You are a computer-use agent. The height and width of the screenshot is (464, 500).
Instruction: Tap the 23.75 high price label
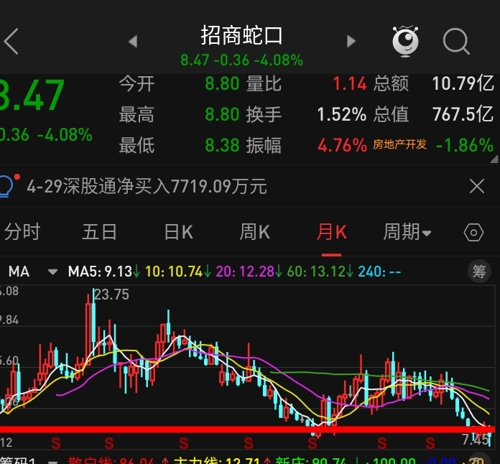pyautogui.click(x=112, y=295)
